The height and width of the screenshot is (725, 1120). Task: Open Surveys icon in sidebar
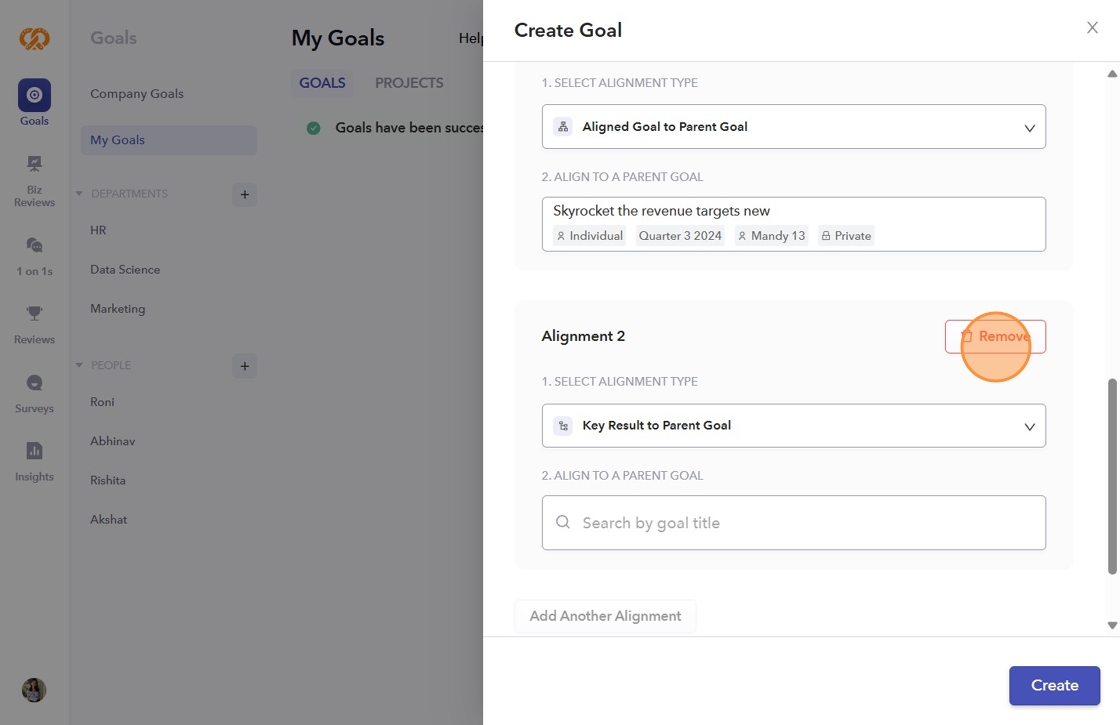(34, 383)
